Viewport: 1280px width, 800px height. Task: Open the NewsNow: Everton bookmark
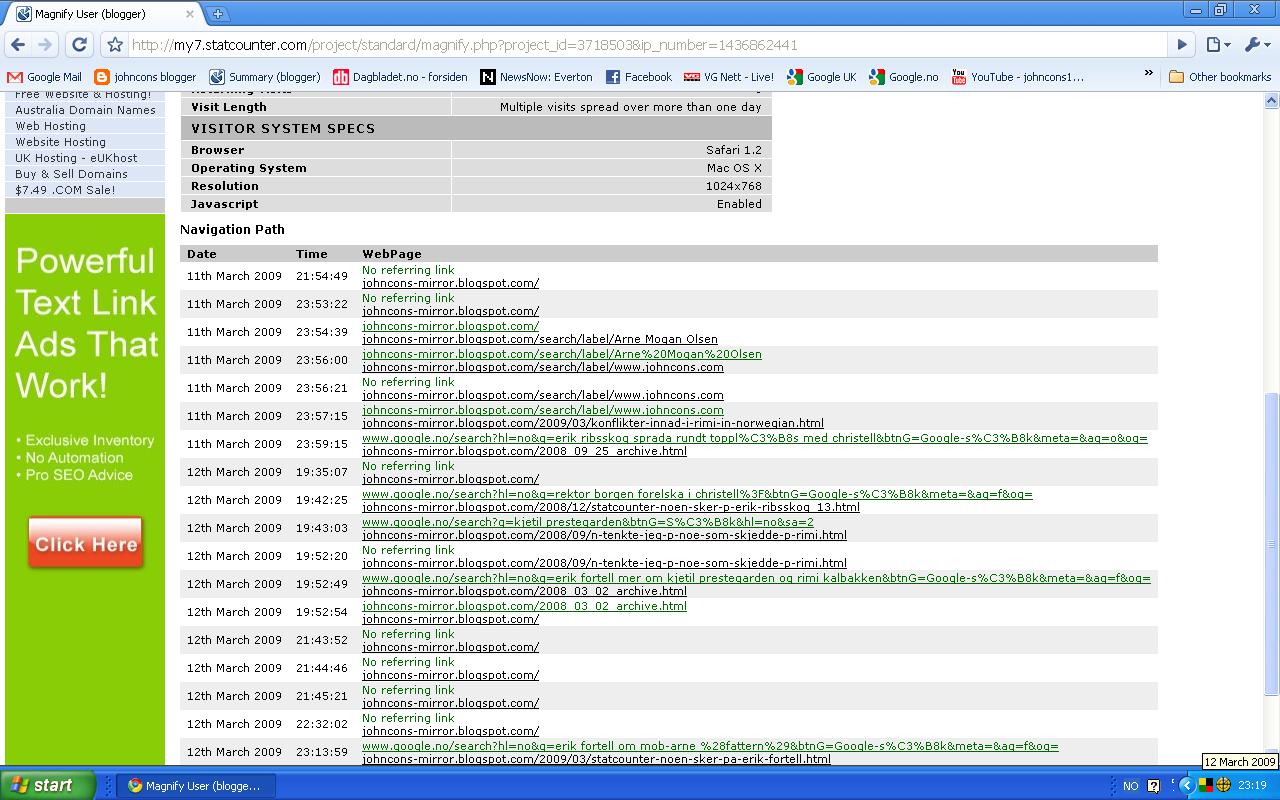click(x=536, y=77)
